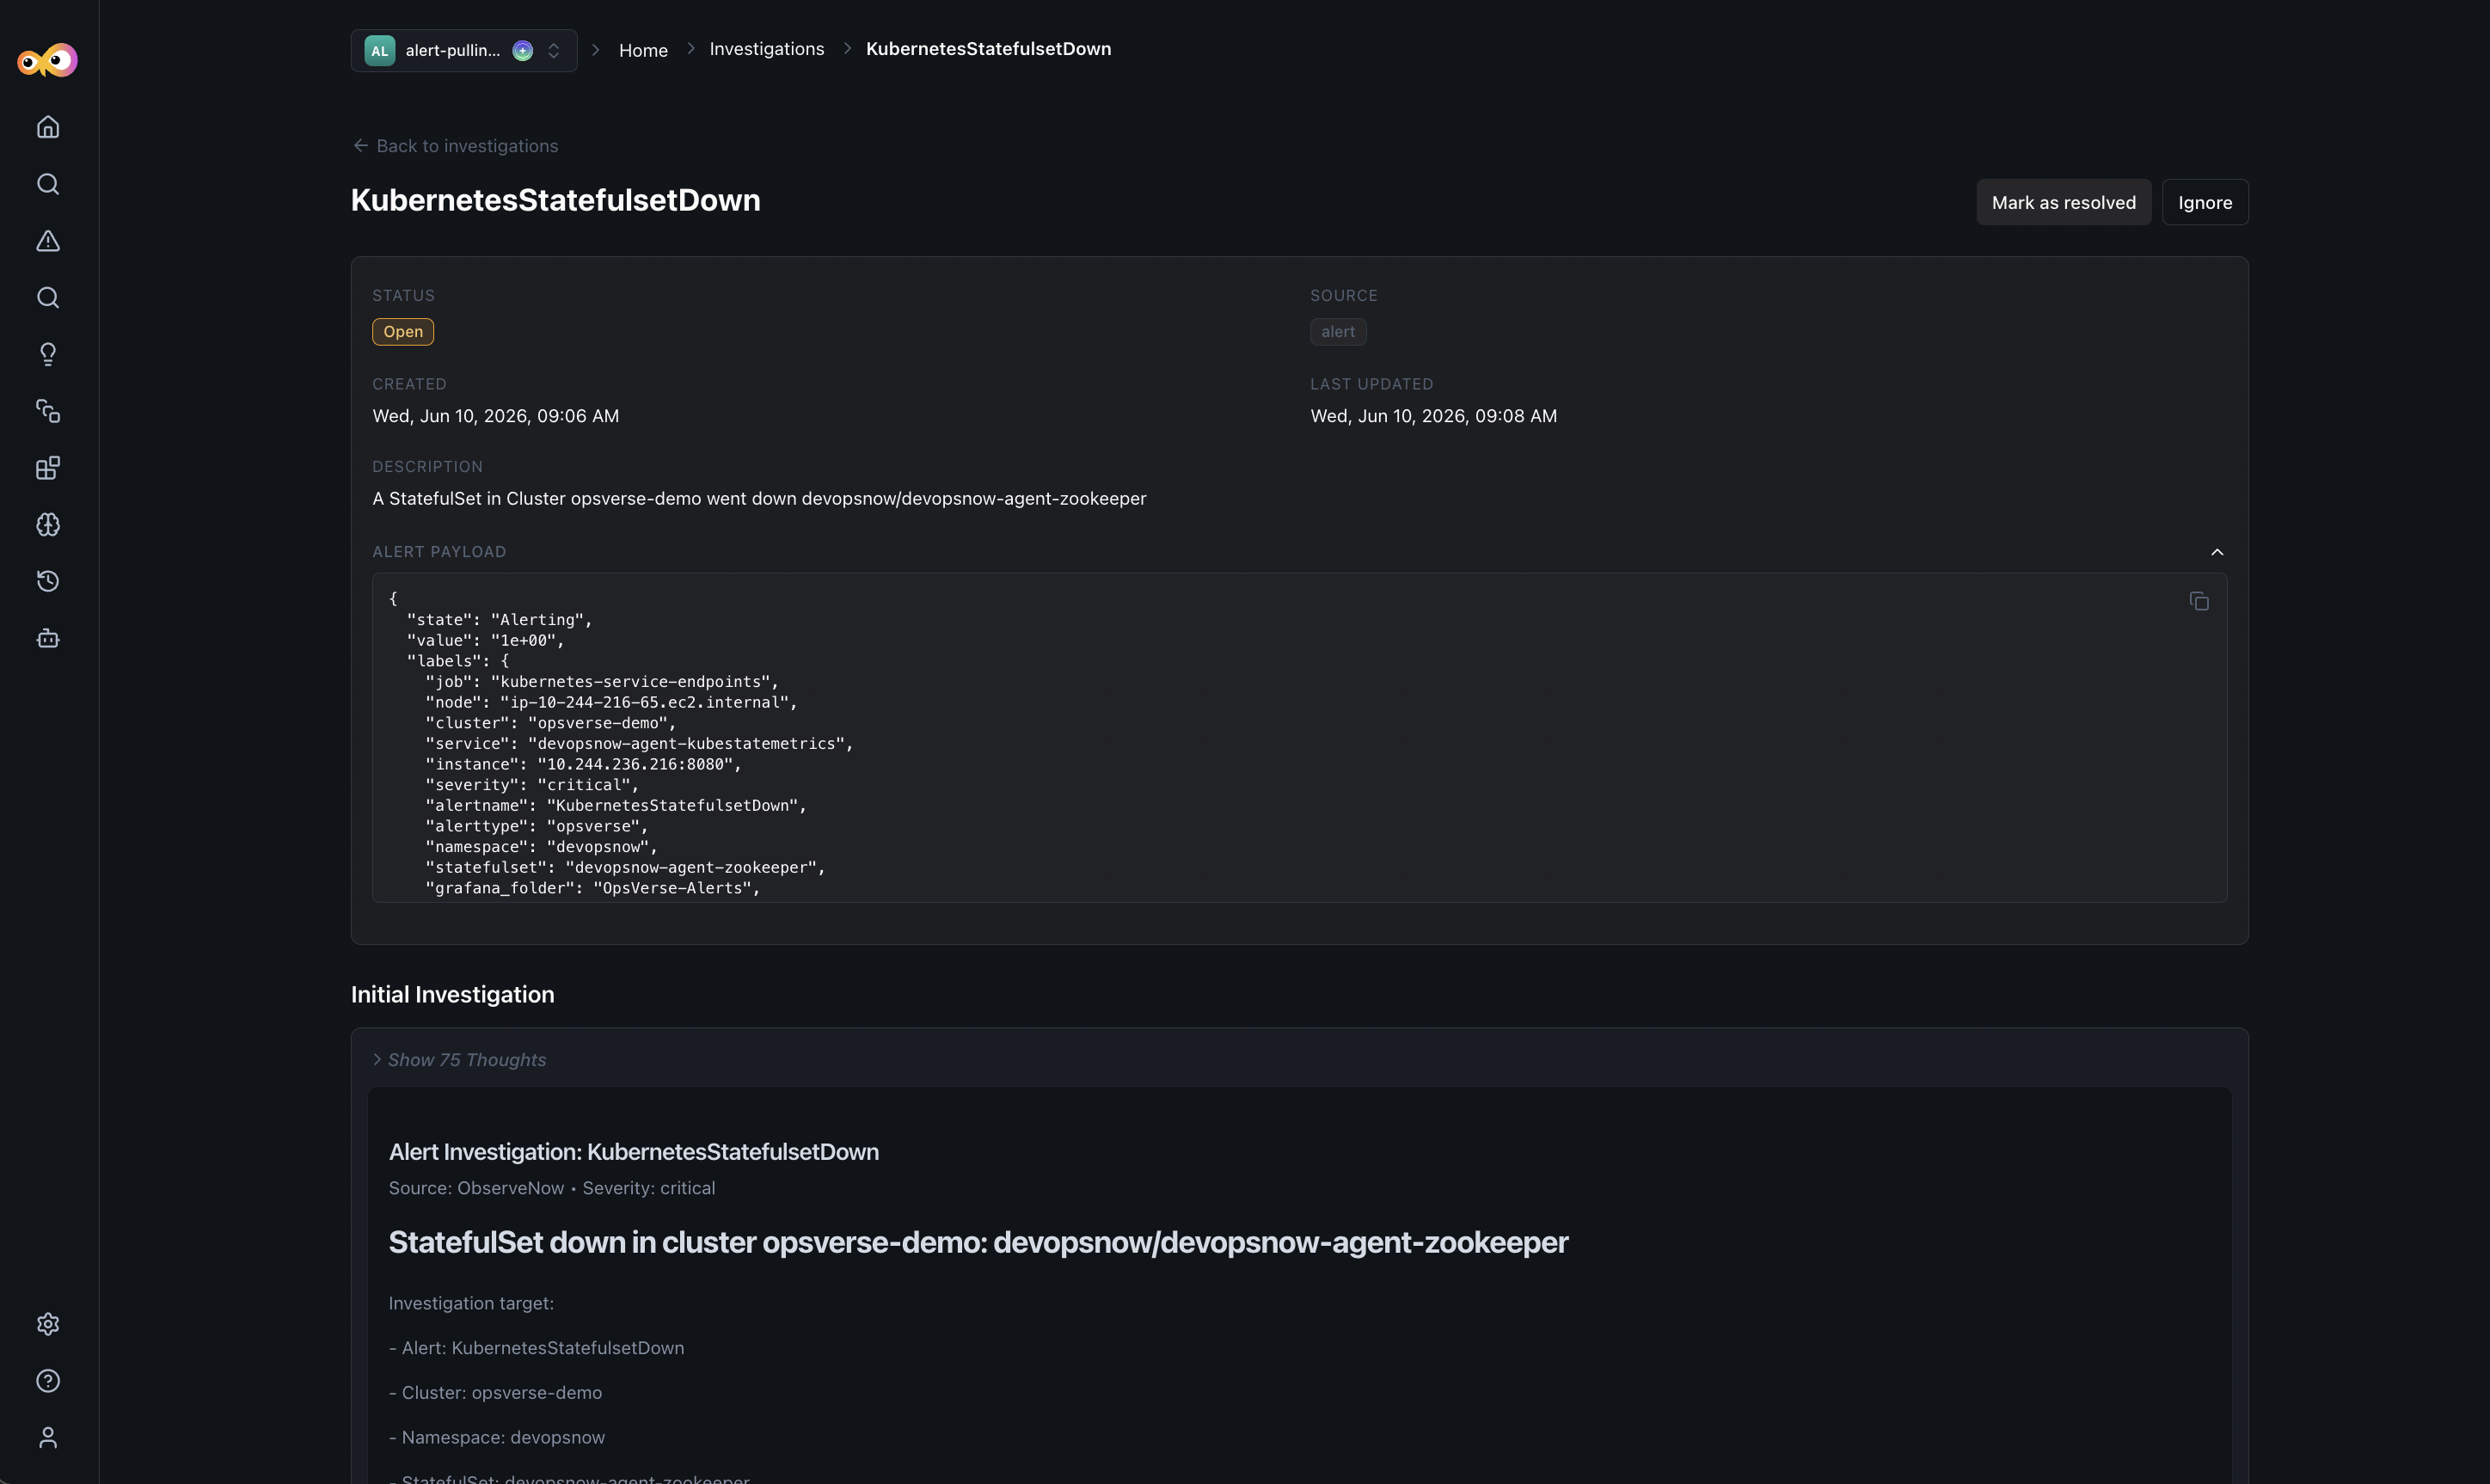This screenshot has height=1484, width=2490.
Task: Open the magnifier icon below the alert triangle
Action: (x=48, y=298)
